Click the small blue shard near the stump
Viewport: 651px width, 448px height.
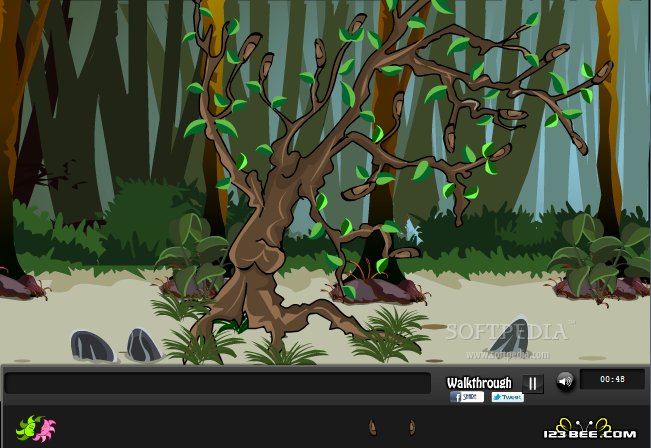(x=415, y=233)
